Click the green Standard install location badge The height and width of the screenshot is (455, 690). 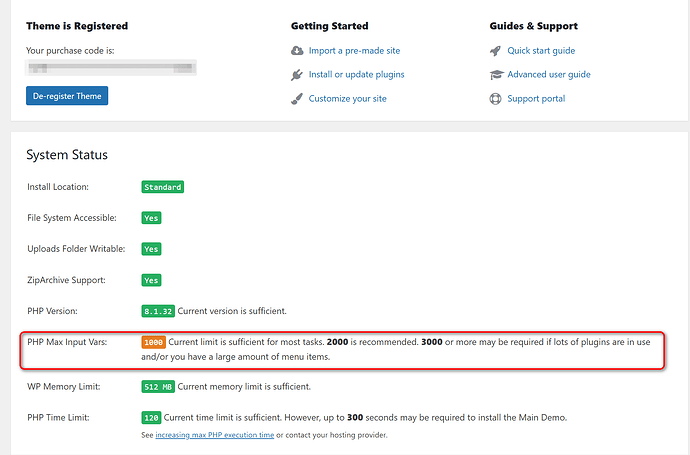(x=162, y=187)
